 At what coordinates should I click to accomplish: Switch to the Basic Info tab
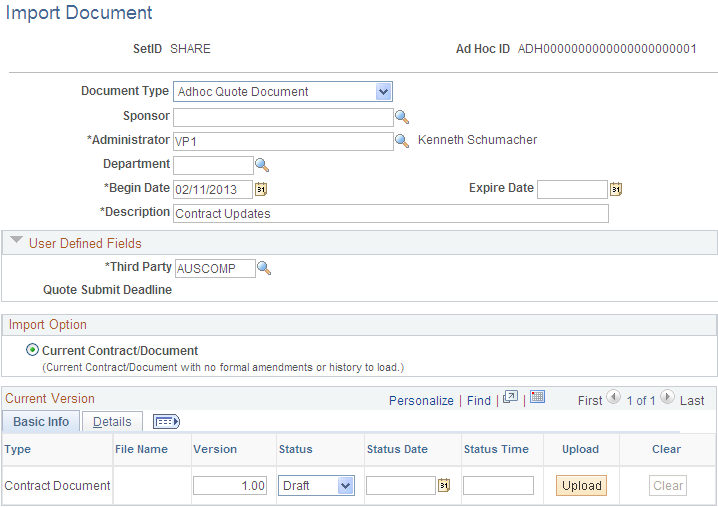41,421
